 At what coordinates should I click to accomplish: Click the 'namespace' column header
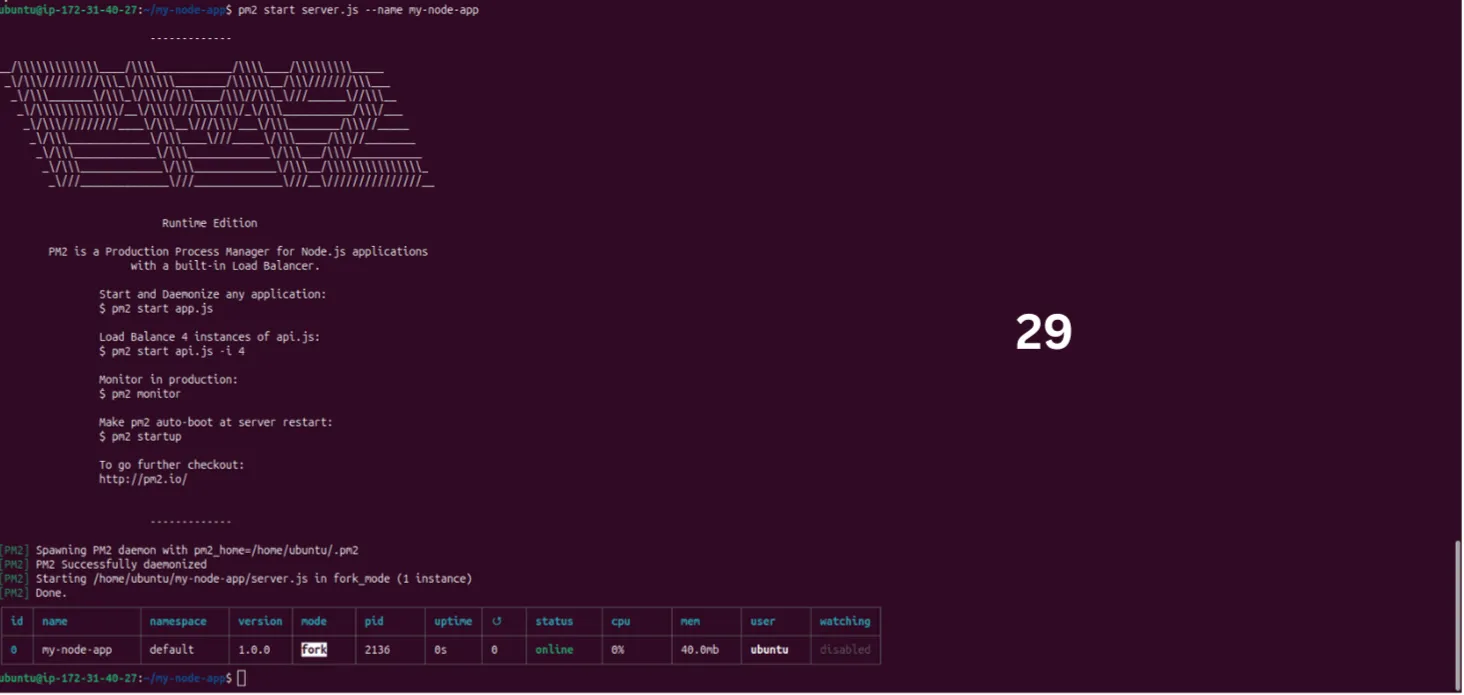(178, 621)
